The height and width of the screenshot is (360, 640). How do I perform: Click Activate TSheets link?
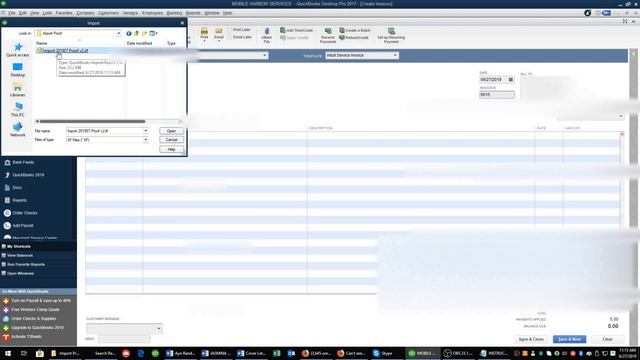[26, 337]
